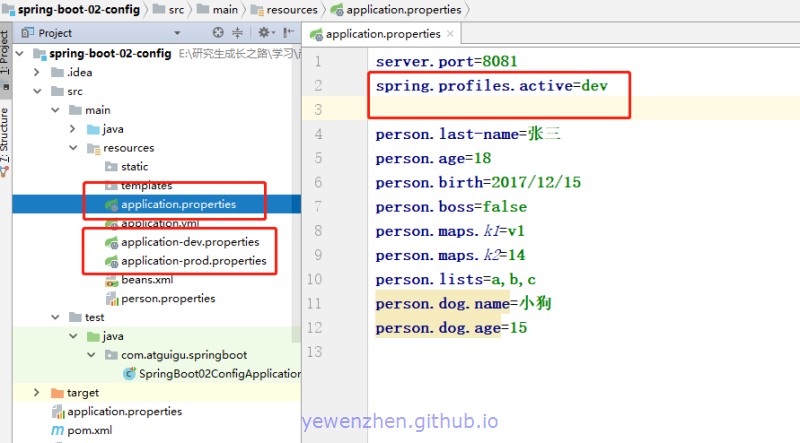Click the 1: Project side tab
This screenshot has height=443, width=800.
pos(6,52)
